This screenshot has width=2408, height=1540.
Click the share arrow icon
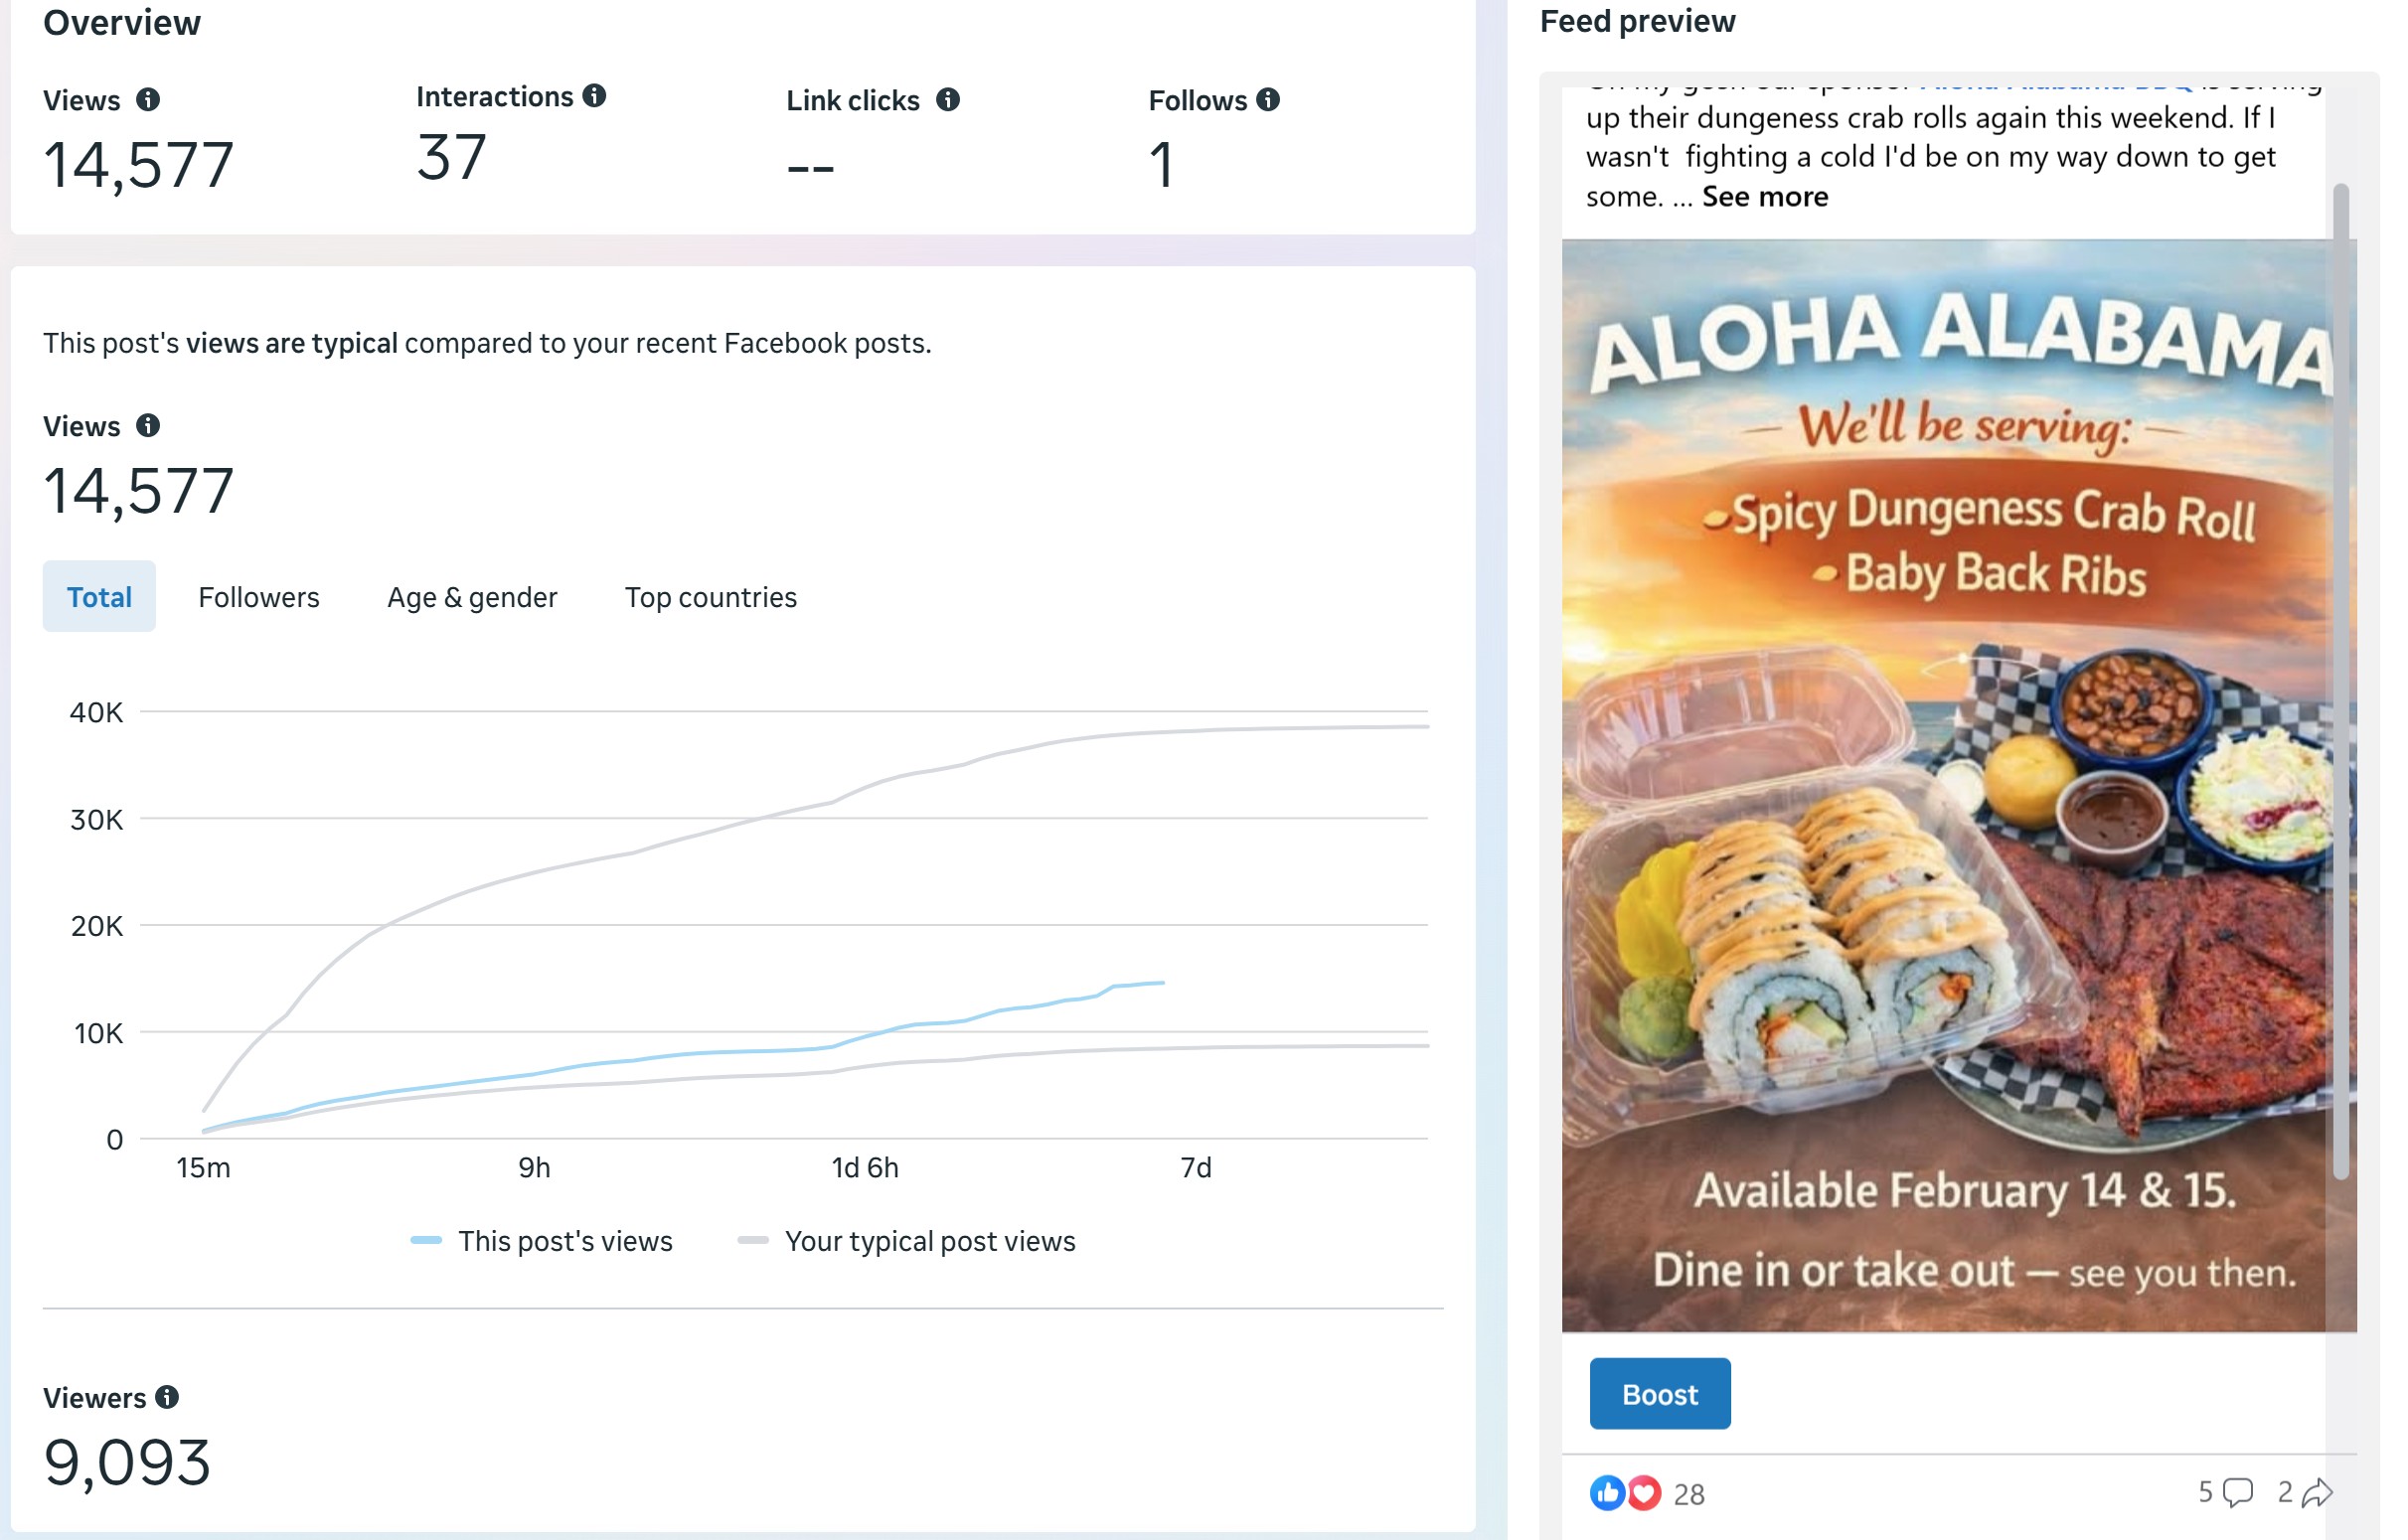click(x=2316, y=1492)
